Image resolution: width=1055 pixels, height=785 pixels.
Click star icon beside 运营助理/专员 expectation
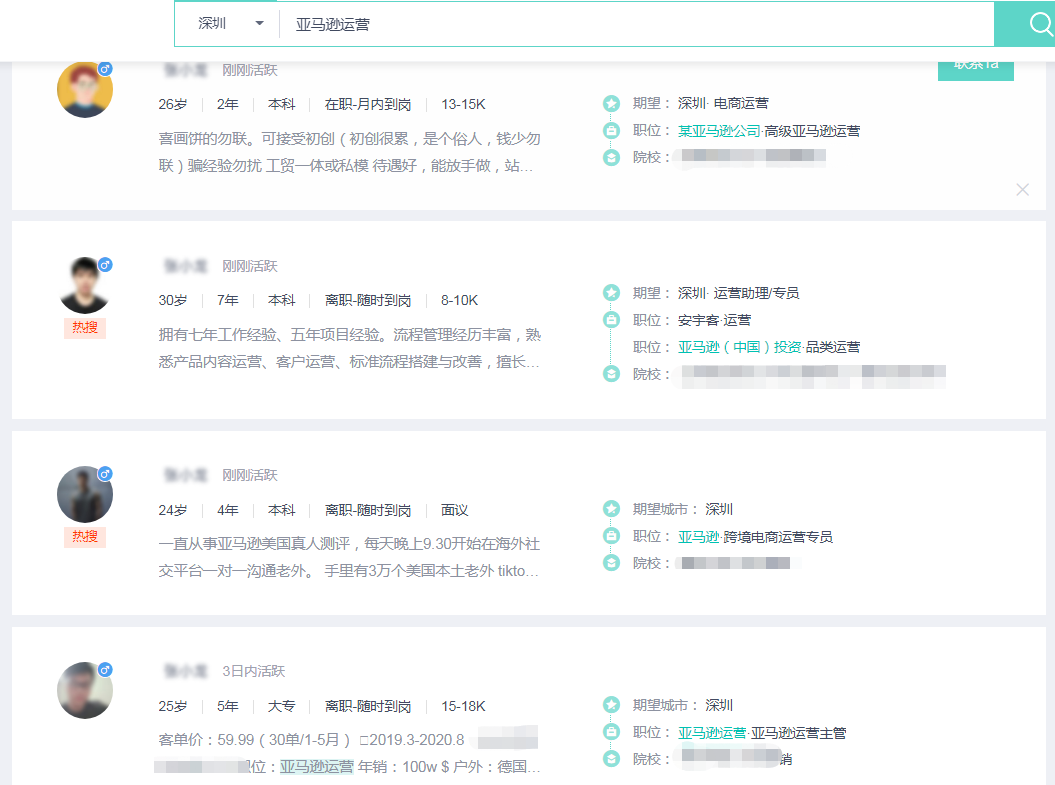(611, 293)
